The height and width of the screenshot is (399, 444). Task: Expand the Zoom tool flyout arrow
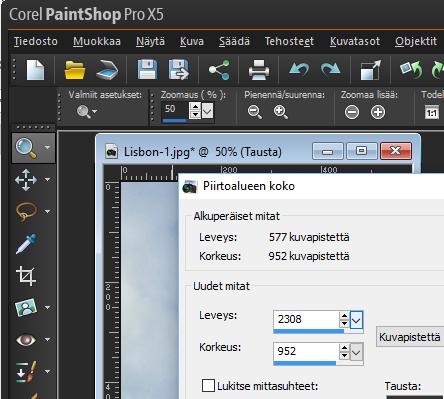point(47,147)
